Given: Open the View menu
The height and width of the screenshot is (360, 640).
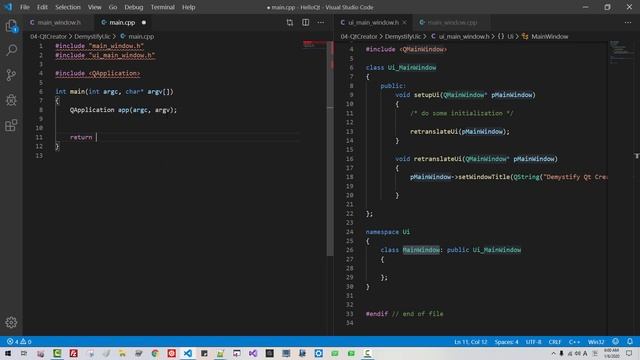Looking at the screenshot, I should point(94,7).
